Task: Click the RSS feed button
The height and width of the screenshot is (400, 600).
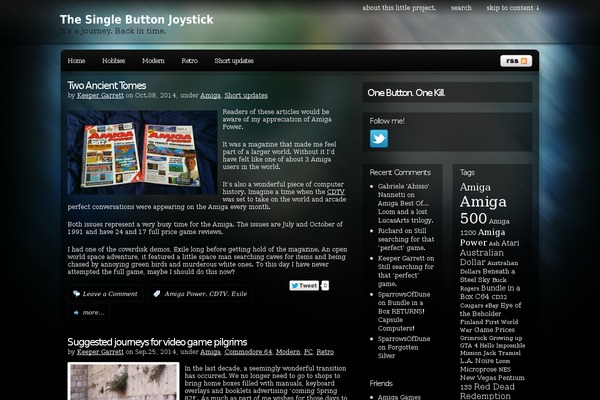Action: pyautogui.click(x=516, y=61)
